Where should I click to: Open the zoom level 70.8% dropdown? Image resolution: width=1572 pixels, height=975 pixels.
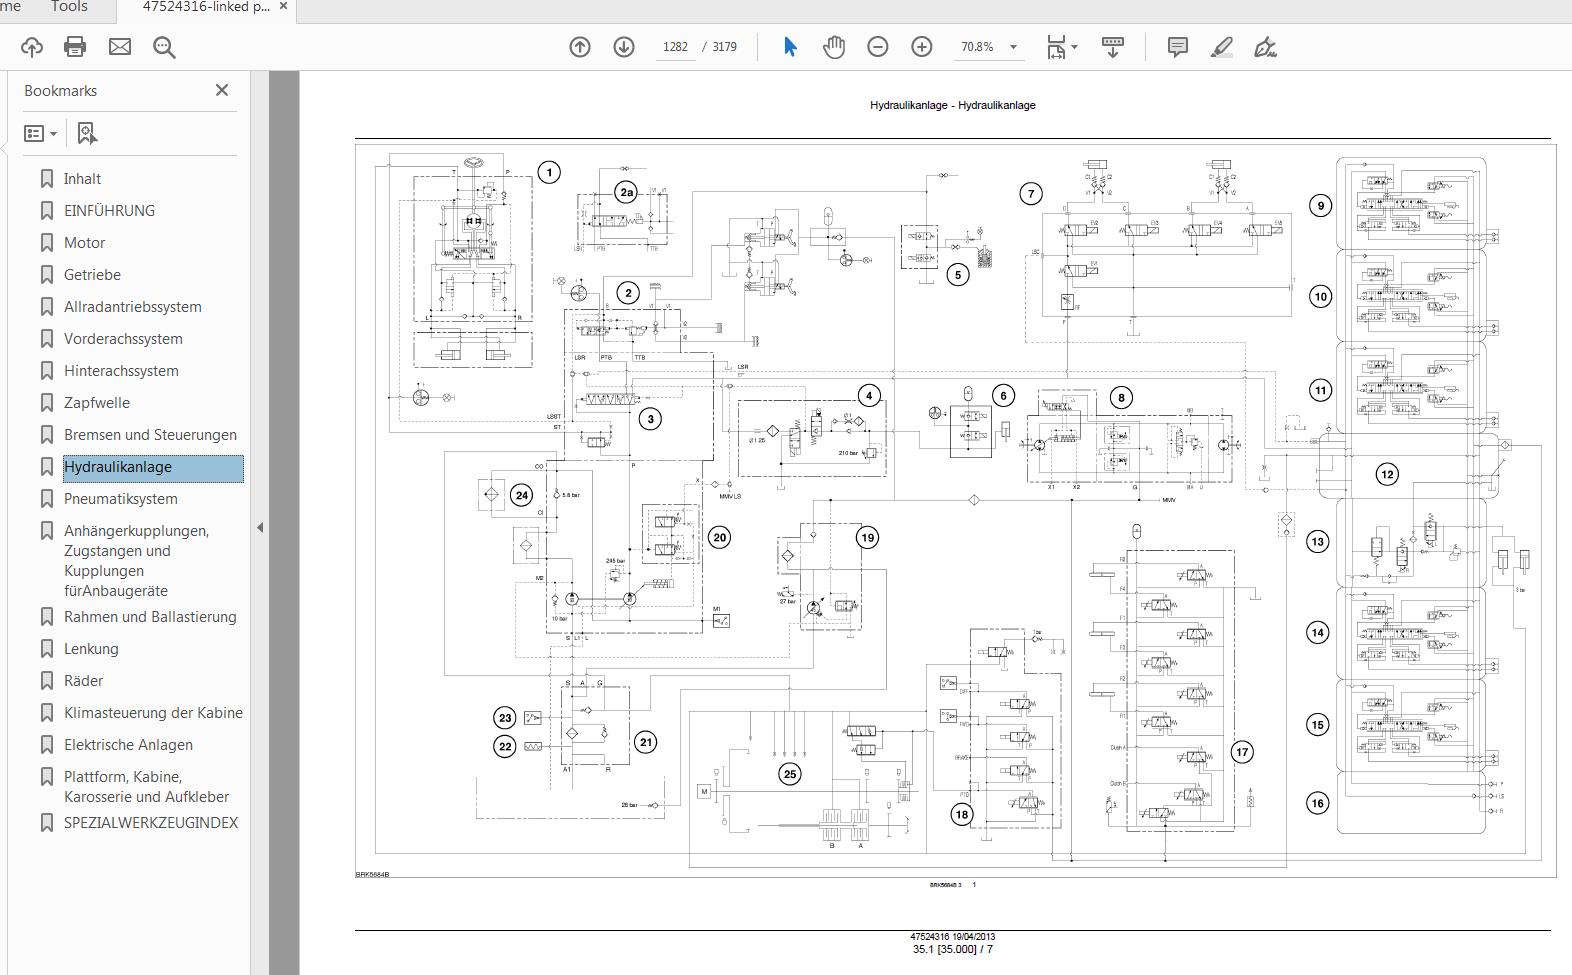1013,47
